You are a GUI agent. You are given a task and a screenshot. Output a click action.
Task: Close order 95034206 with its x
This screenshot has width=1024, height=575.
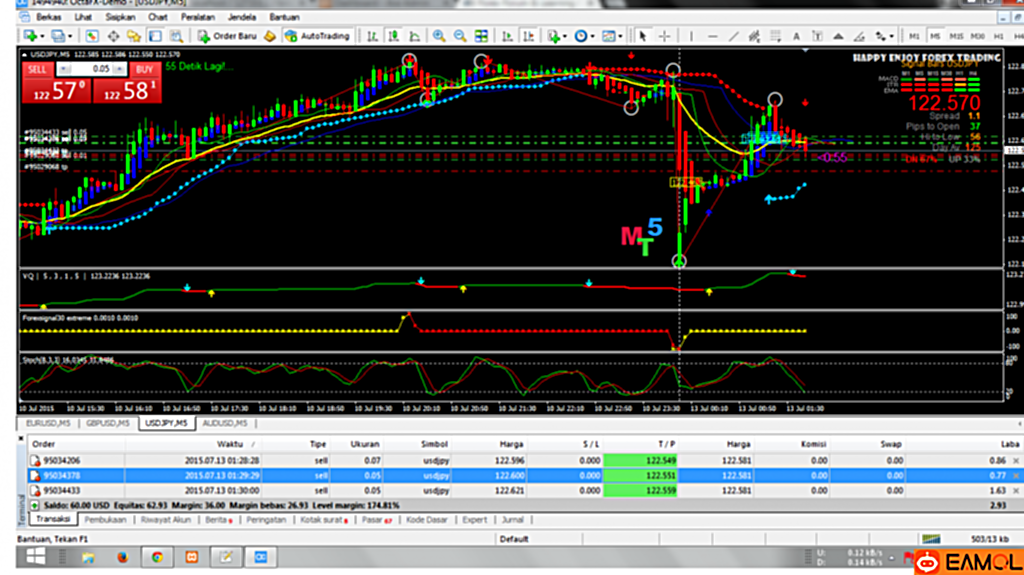pos(1016,461)
